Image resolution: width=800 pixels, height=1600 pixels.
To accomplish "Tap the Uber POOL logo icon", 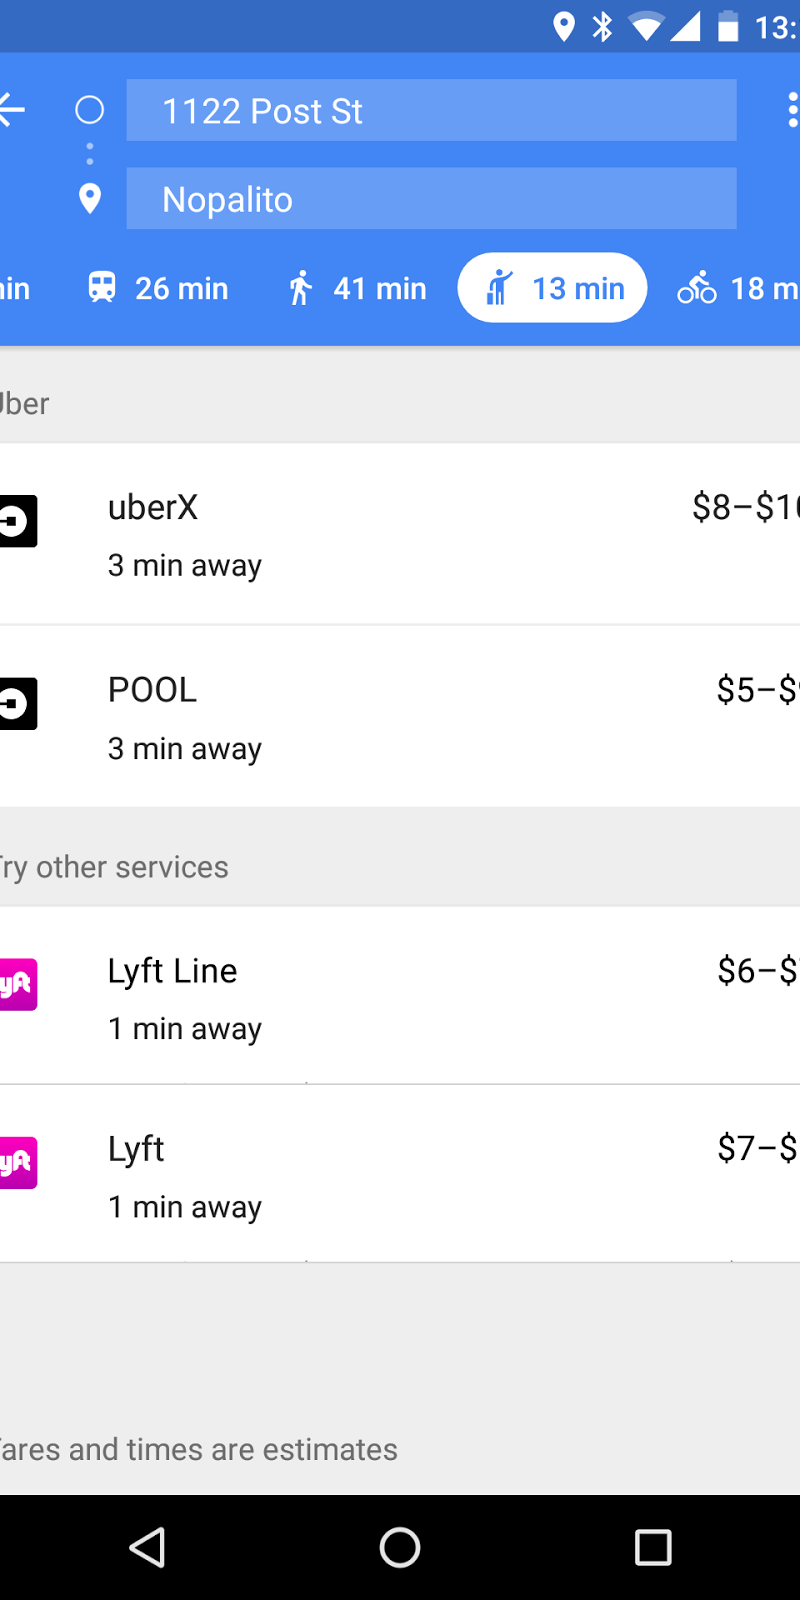I will (17, 704).
